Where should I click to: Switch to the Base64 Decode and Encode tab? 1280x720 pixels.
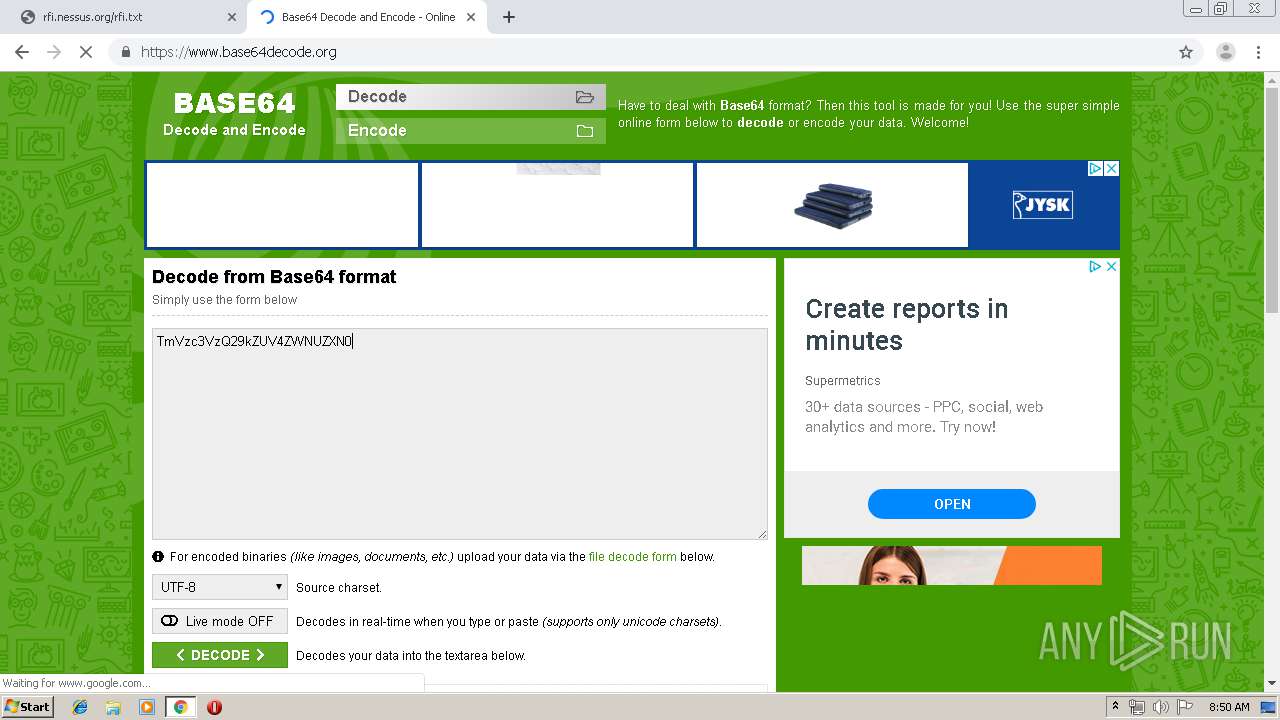[368, 17]
